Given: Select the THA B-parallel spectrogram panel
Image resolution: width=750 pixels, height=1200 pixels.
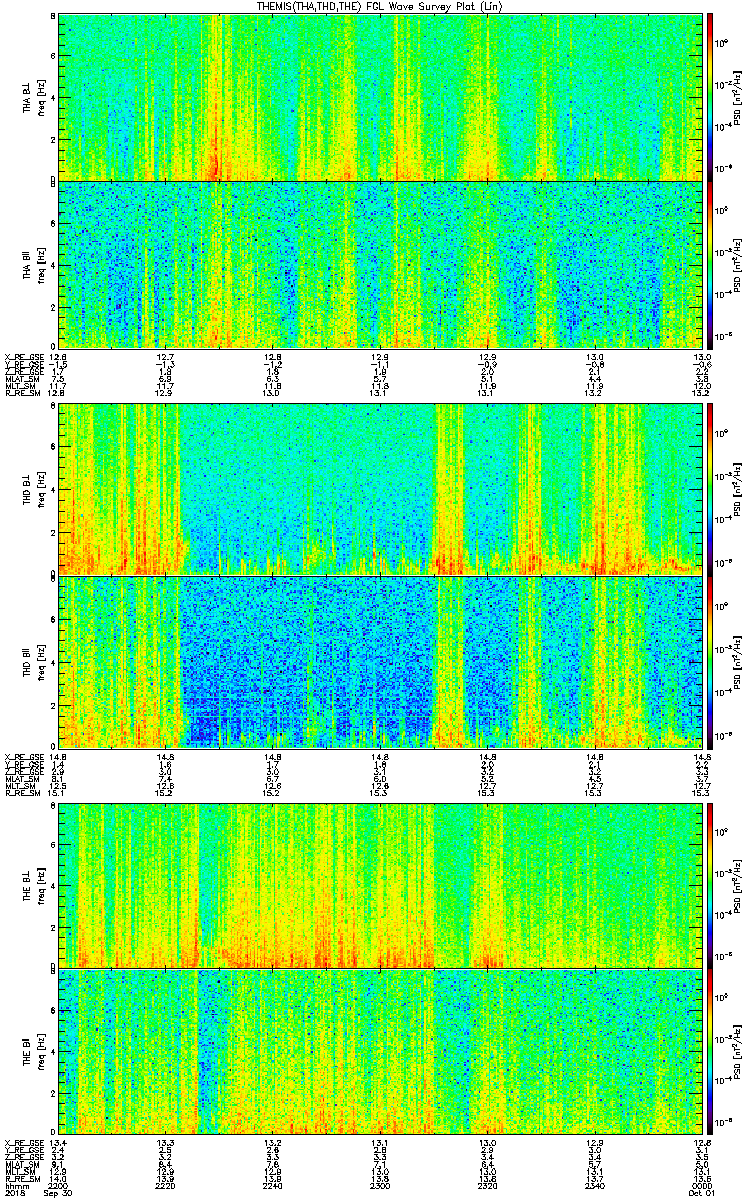Looking at the screenshot, I should coord(380,264).
